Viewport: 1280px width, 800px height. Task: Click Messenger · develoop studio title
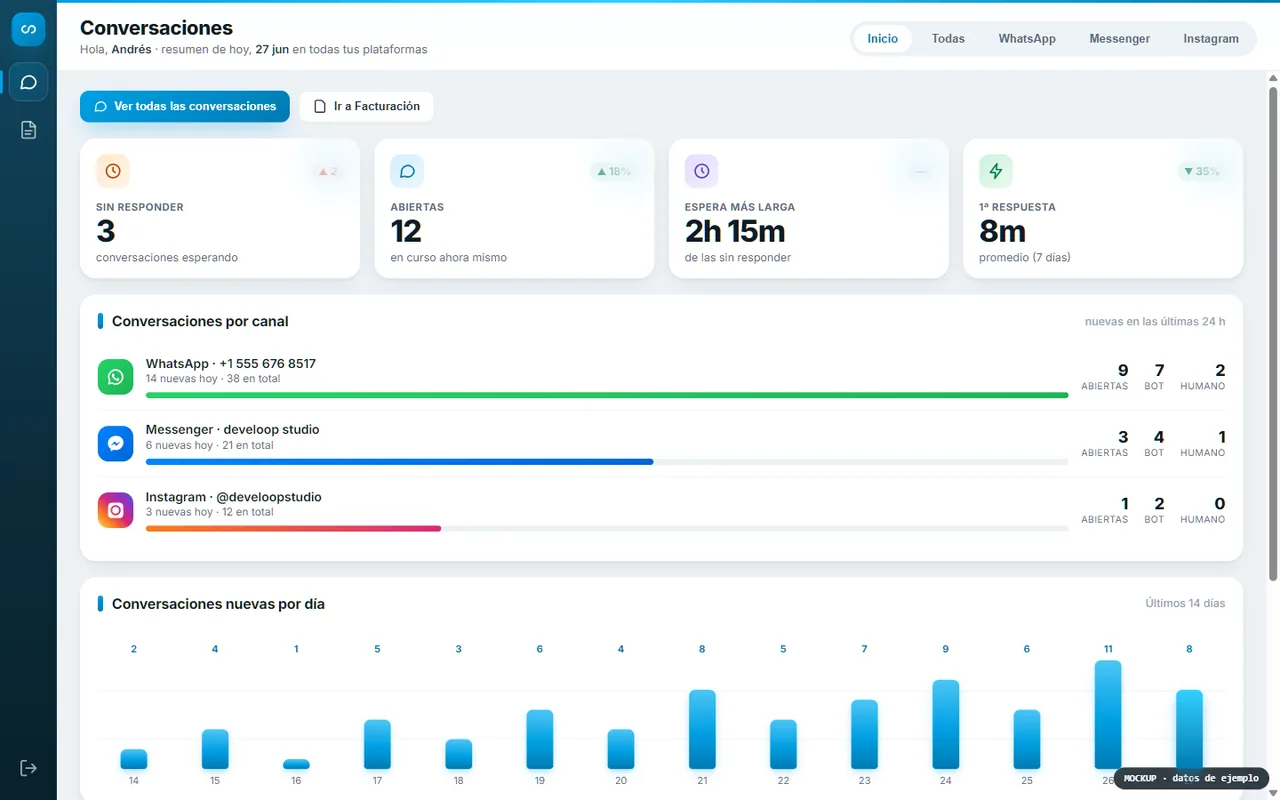click(x=233, y=430)
